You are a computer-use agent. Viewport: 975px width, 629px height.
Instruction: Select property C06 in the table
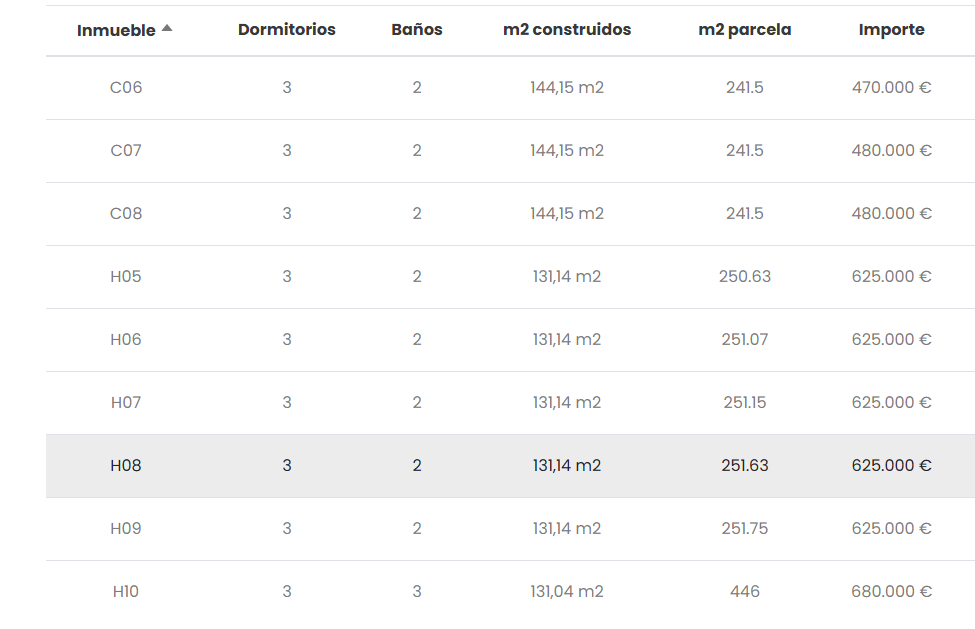point(126,88)
